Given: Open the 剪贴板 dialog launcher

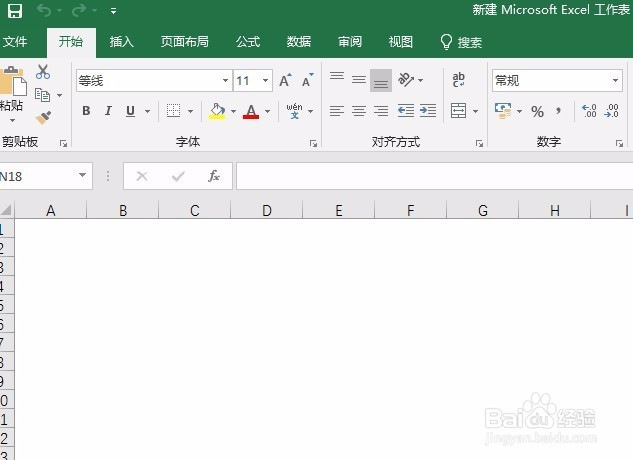Looking at the screenshot, I should pos(63,143).
